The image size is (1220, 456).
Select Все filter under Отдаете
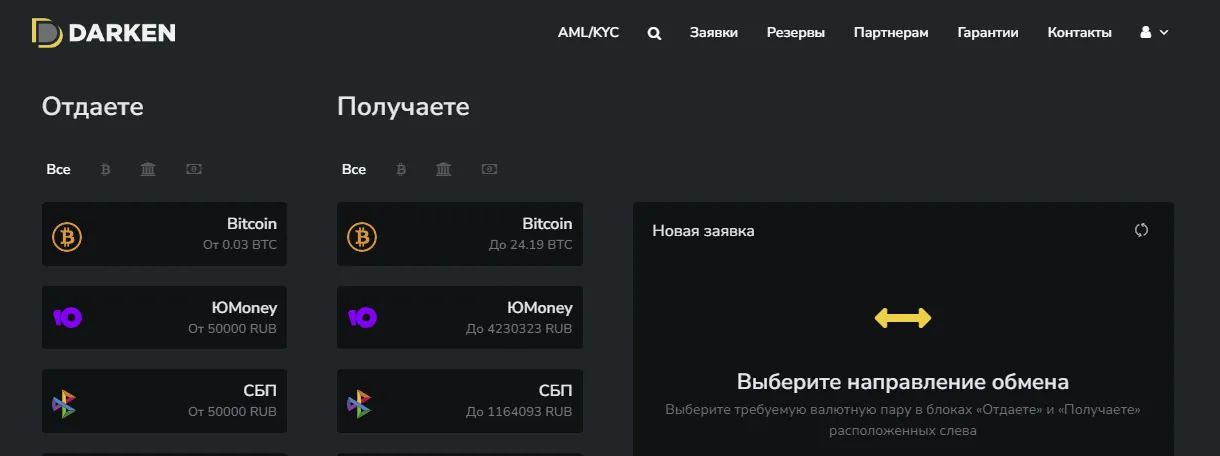58,170
